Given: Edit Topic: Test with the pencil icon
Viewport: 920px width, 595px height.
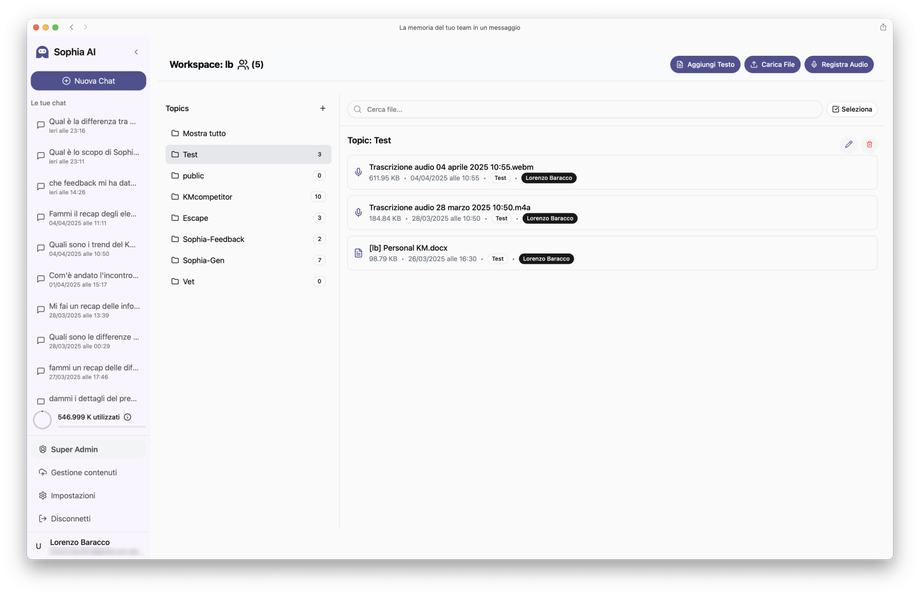Looking at the screenshot, I should click(848, 144).
